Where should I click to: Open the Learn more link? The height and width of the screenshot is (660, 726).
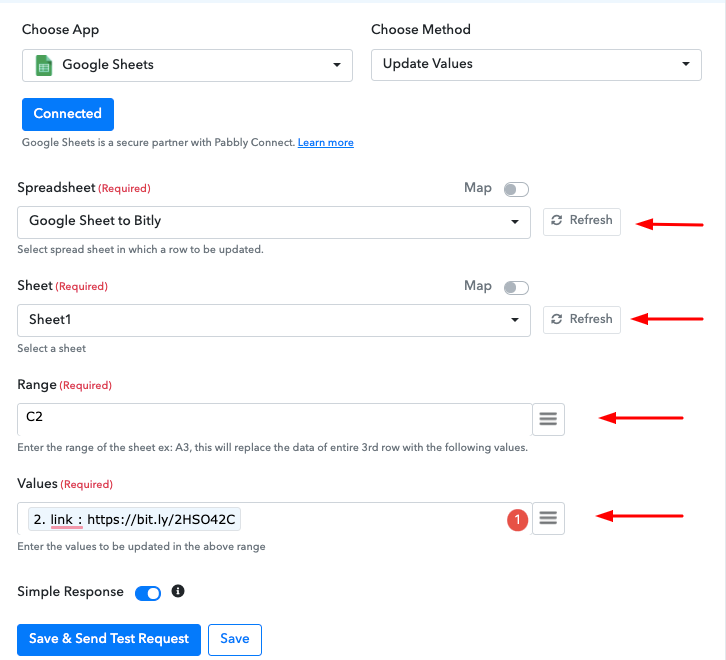(325, 143)
